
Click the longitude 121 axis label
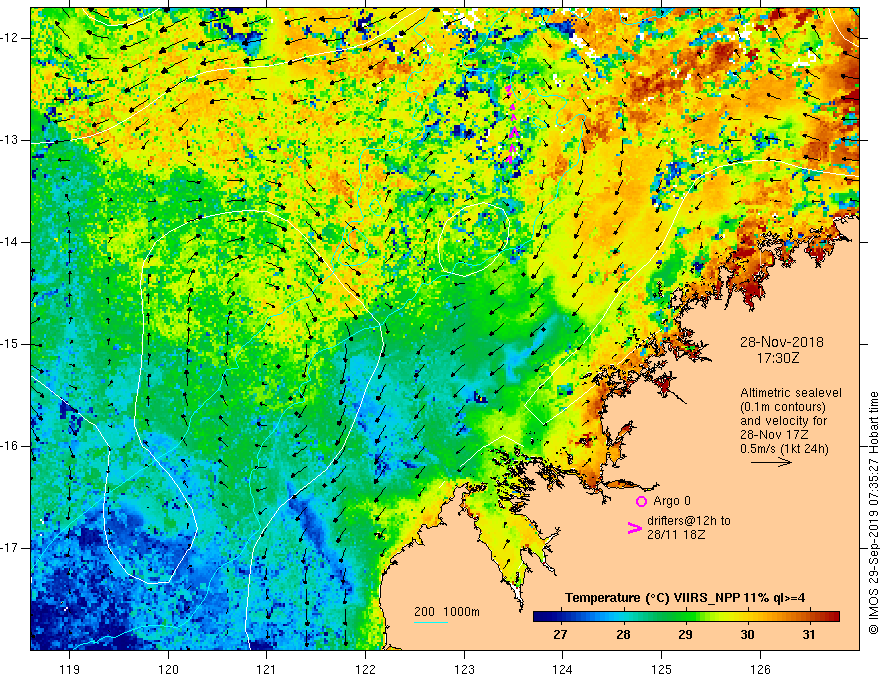pyautogui.click(x=266, y=669)
